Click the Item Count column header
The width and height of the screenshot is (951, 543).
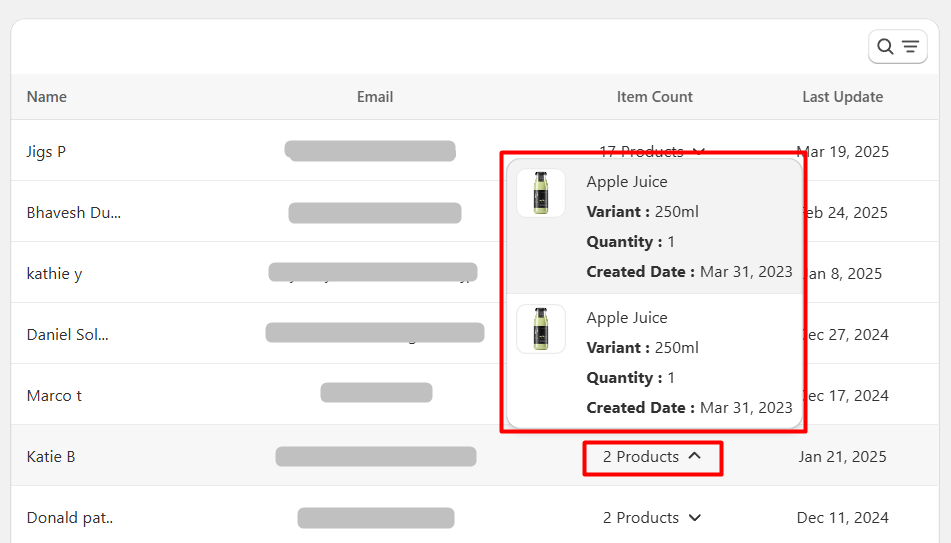[x=654, y=97]
